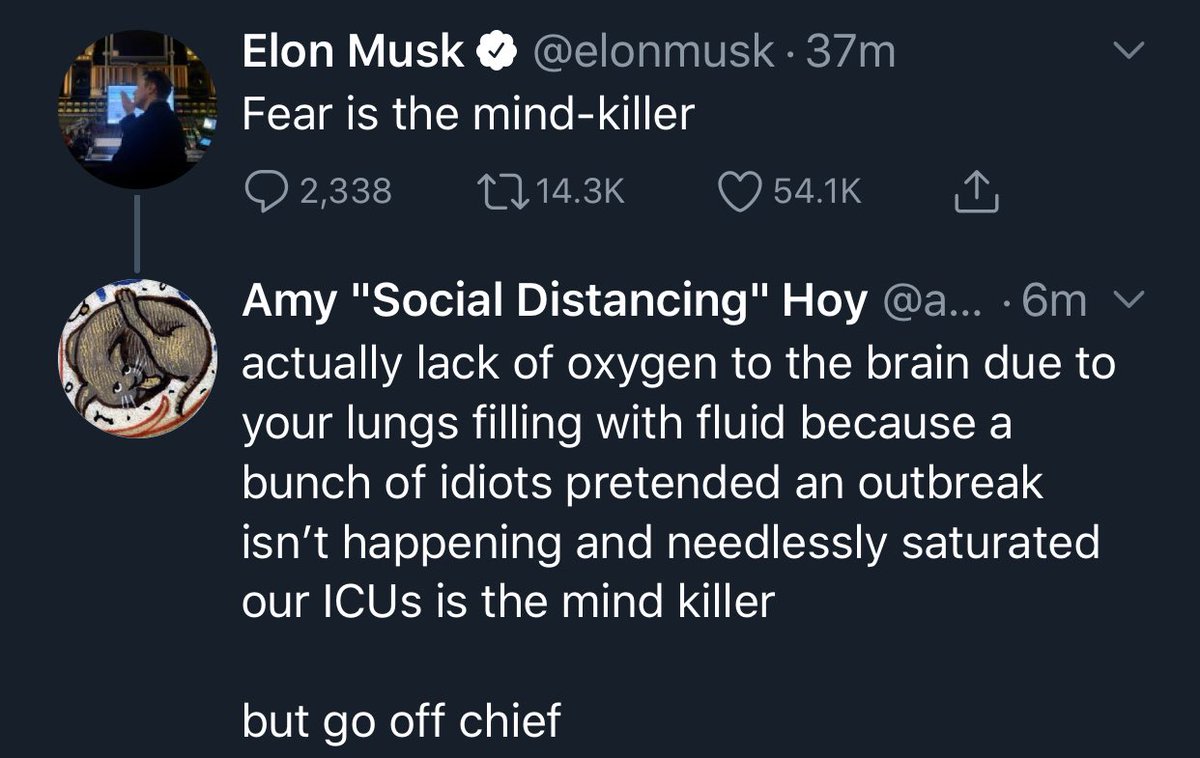Click Amy "Social Distancing" Hoy's name
Screen dimensions: 1200x758
click(553, 302)
